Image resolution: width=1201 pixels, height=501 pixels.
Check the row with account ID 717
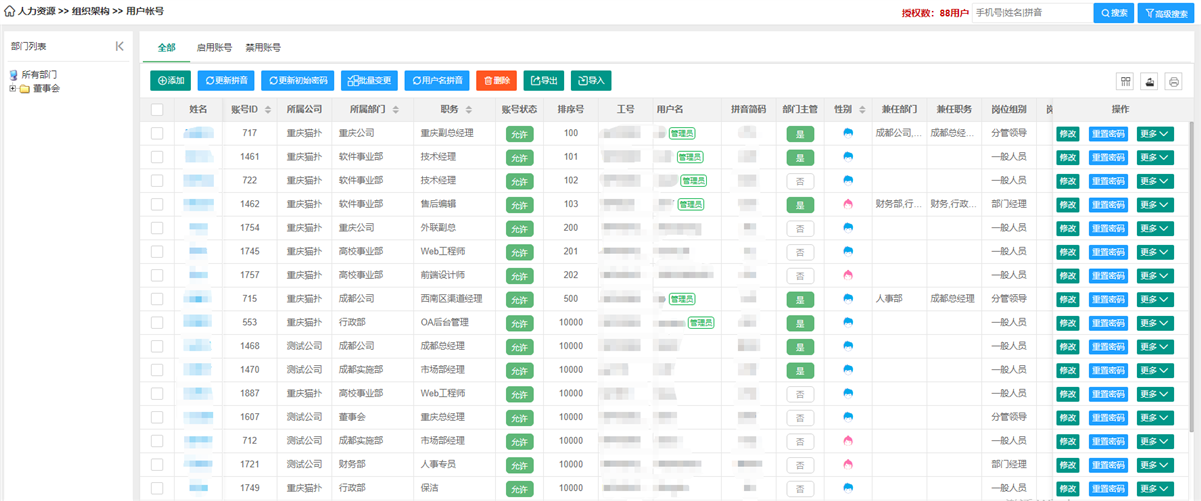coord(157,133)
